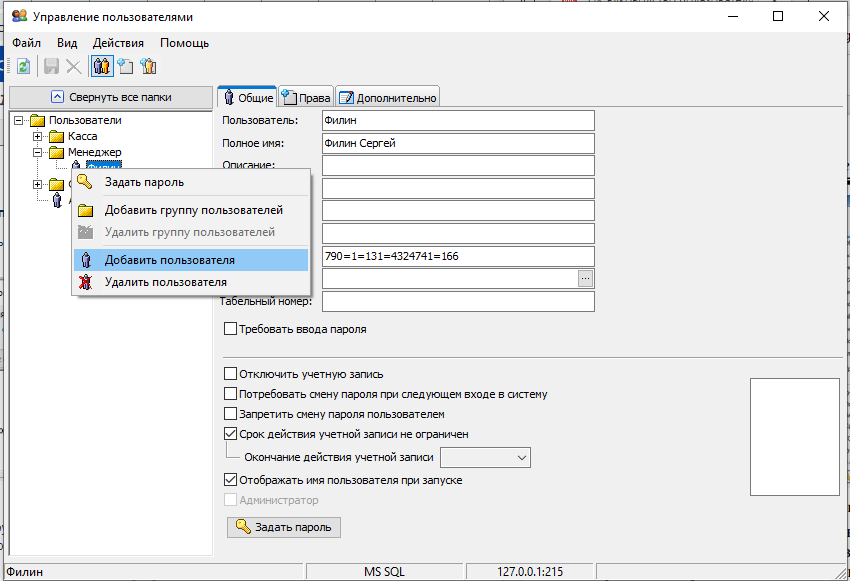Switch to the Права tab
Viewport: 850px width, 581px height.
[306, 98]
